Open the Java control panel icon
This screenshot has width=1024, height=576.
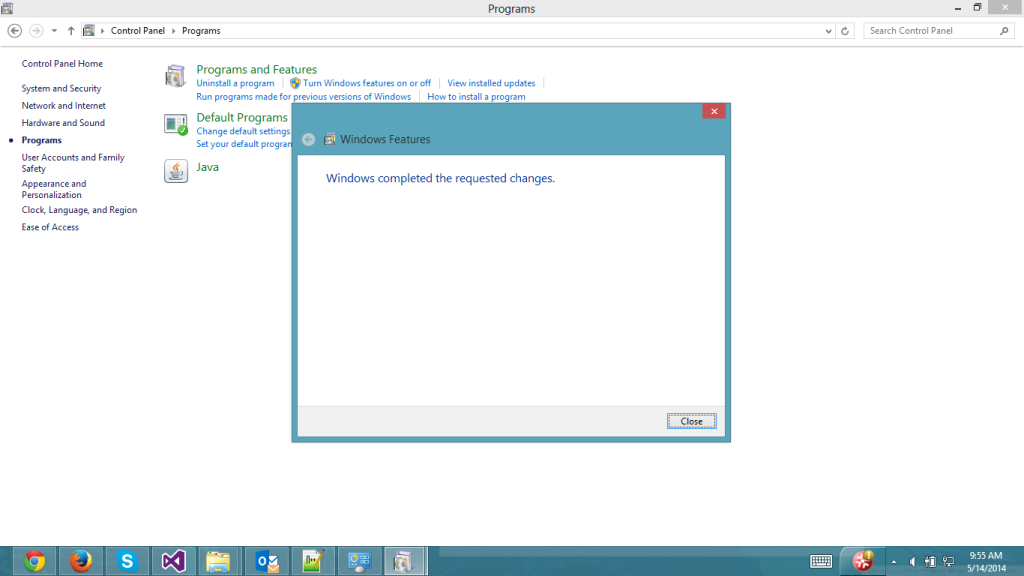point(176,171)
